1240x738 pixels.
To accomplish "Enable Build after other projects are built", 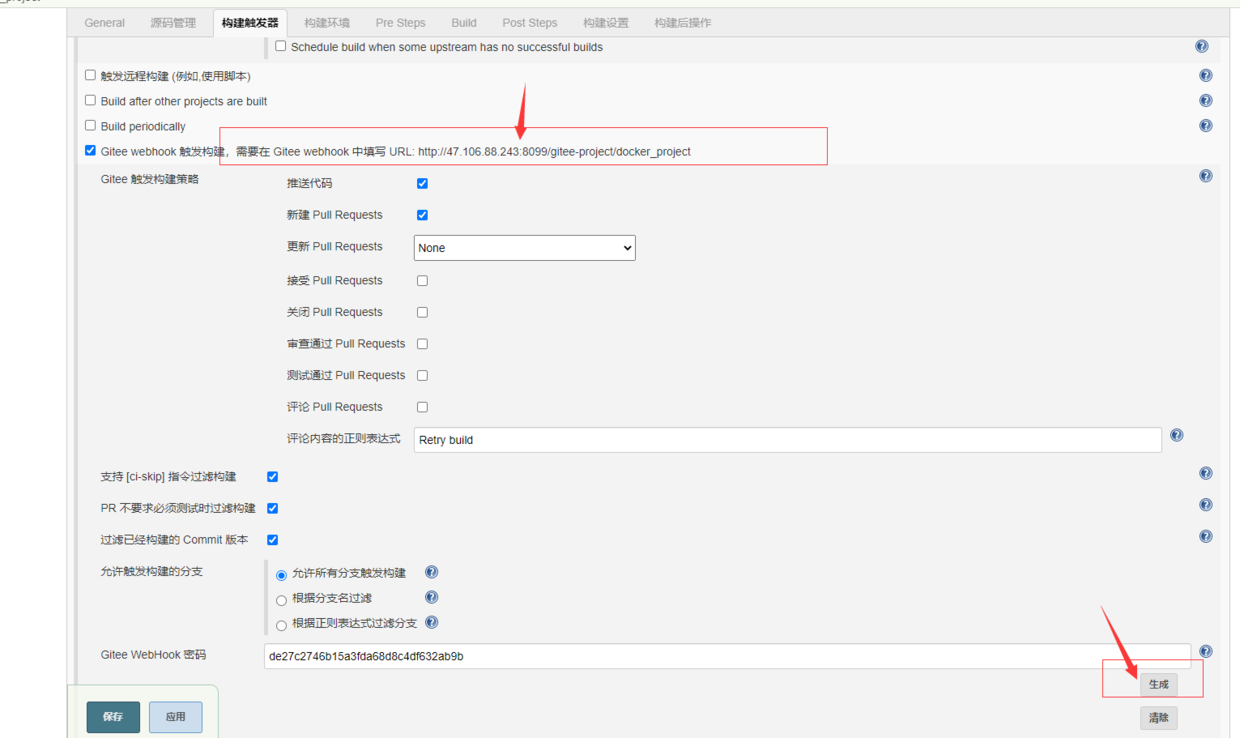I will [x=91, y=100].
